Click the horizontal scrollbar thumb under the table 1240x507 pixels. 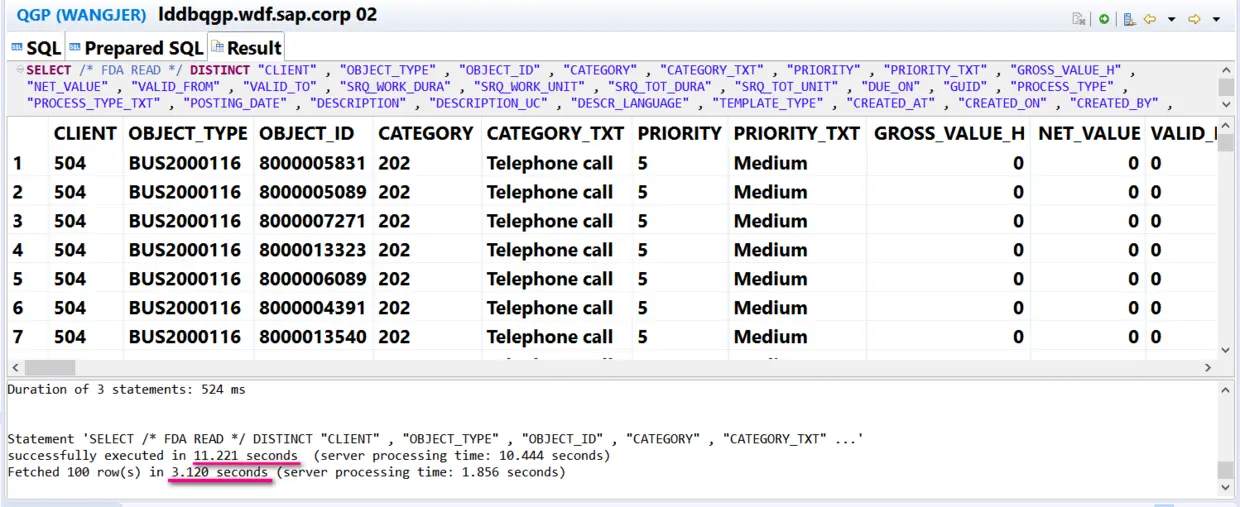coord(49,368)
